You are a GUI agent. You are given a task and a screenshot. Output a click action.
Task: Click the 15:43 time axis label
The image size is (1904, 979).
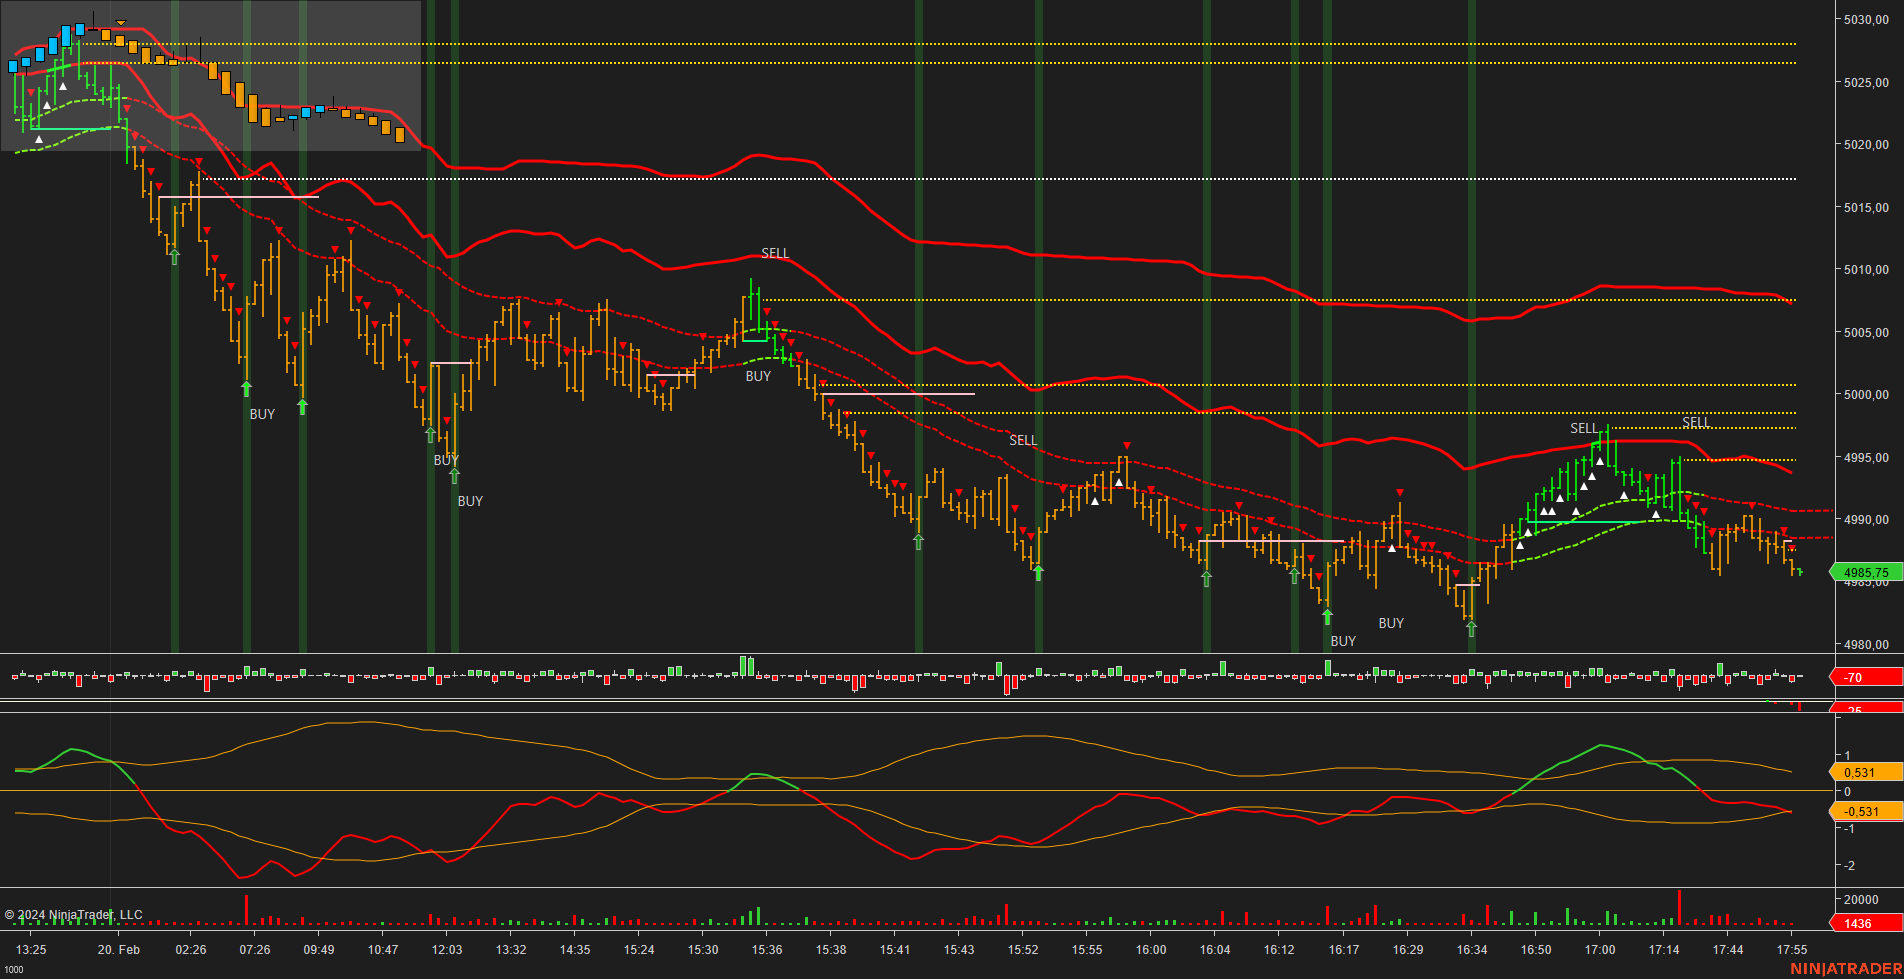(x=959, y=950)
